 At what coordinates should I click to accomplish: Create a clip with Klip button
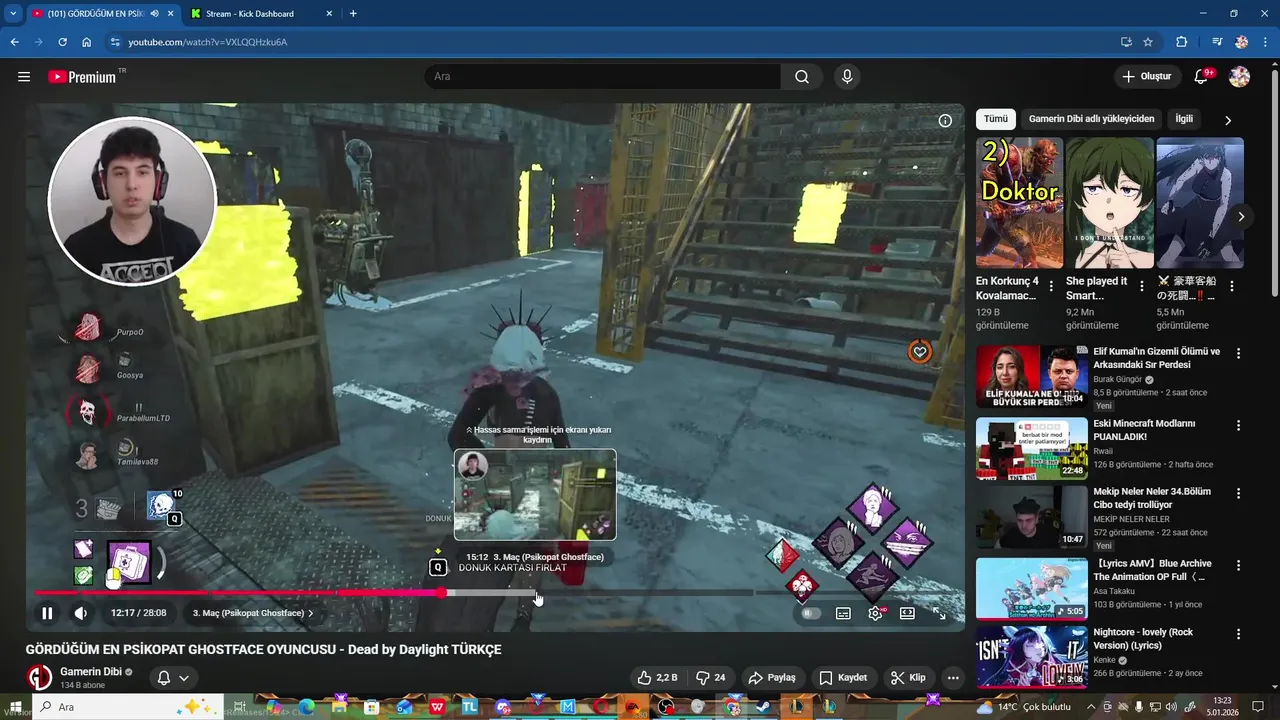point(908,677)
